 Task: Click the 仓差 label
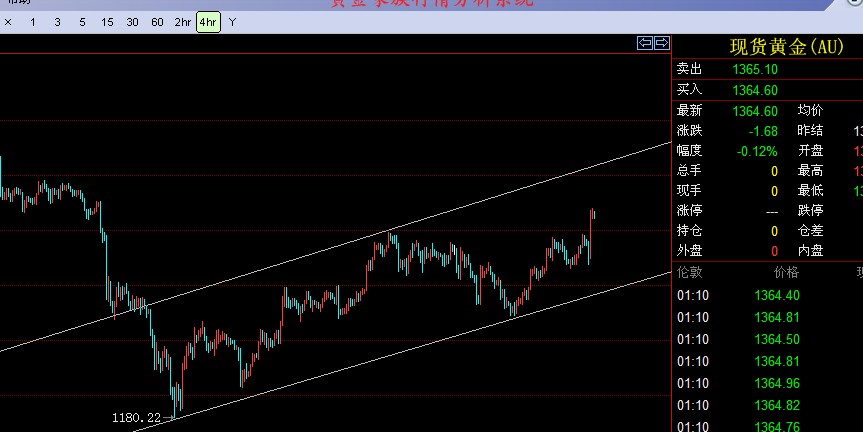tap(811, 231)
